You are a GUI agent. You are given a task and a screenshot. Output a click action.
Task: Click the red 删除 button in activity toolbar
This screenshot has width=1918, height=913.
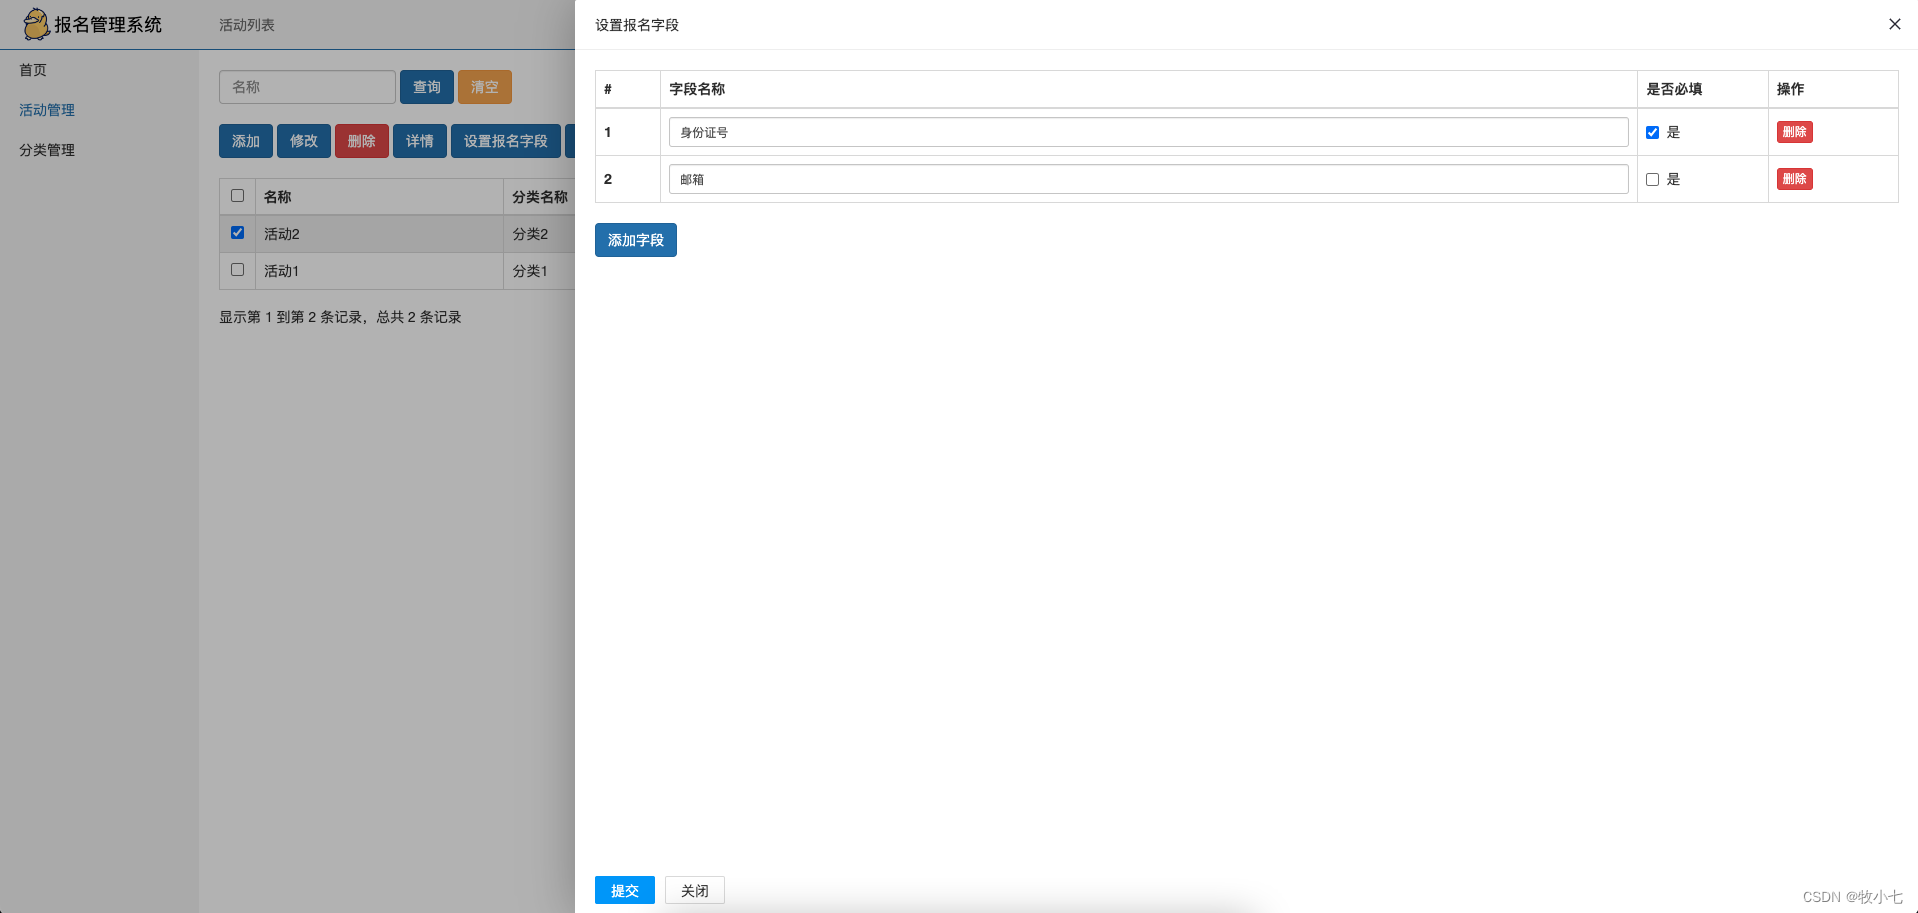click(362, 141)
